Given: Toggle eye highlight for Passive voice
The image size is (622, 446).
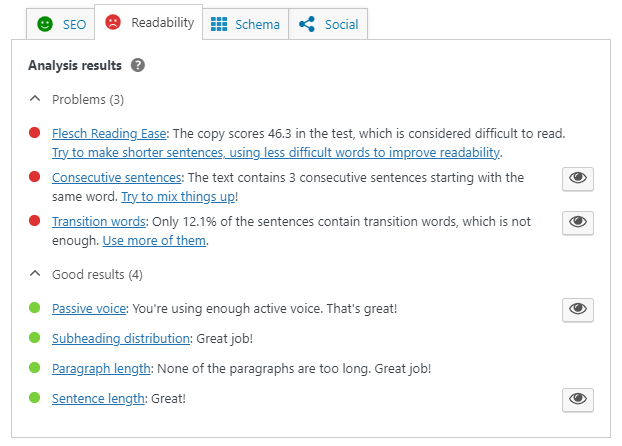Looking at the screenshot, I should 578,310.
